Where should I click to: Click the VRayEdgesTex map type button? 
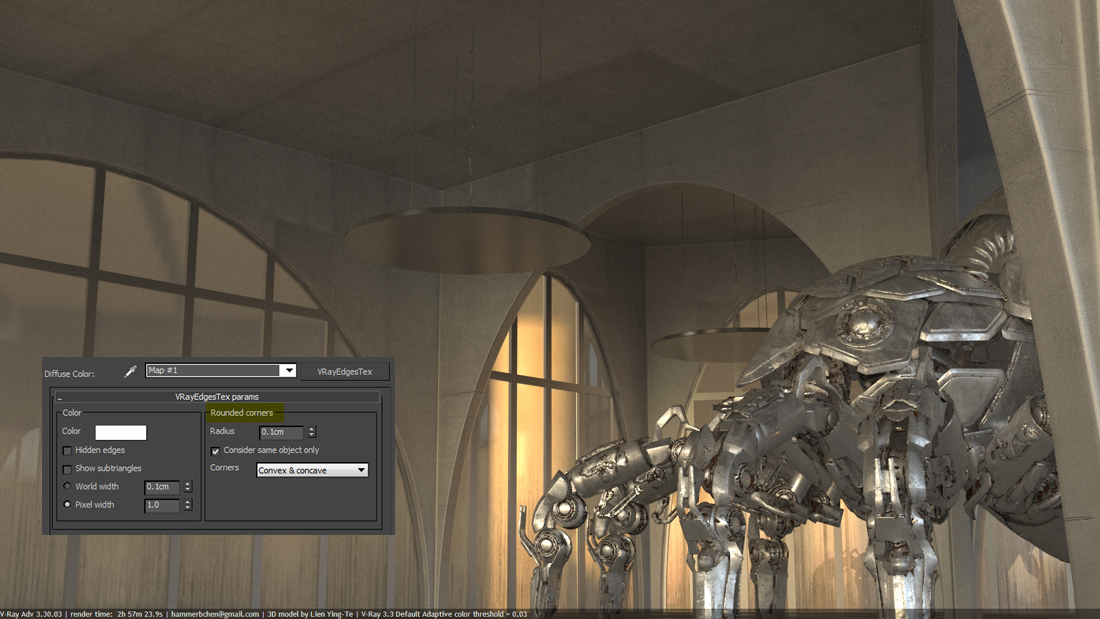(344, 372)
